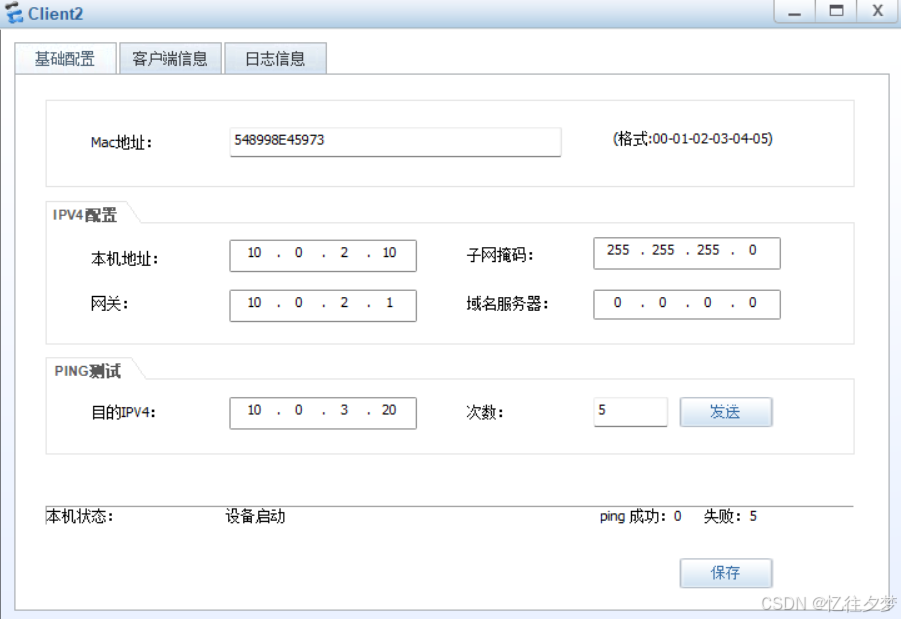The height and width of the screenshot is (619, 901).
Task: Click the 设备启动 status text
Action: (255, 516)
